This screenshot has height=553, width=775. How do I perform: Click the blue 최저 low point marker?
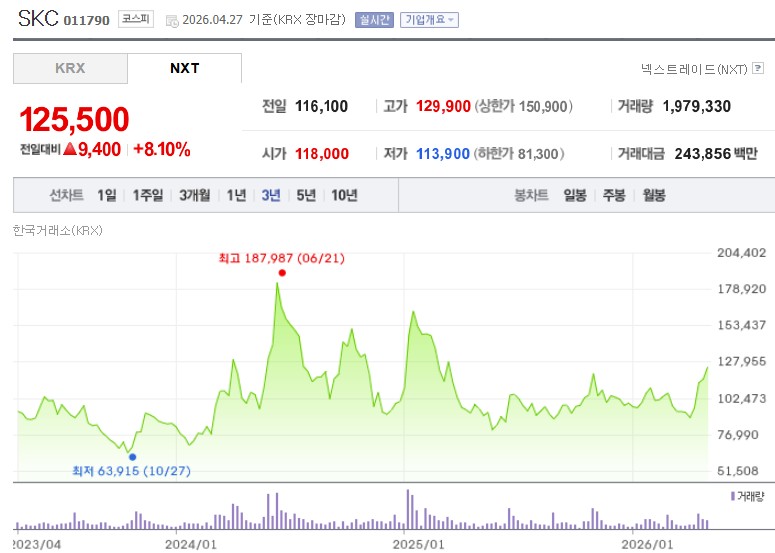point(132,457)
